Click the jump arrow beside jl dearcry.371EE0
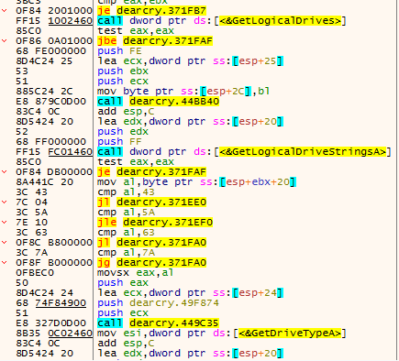This screenshot has width=399, height=361. 4,202
